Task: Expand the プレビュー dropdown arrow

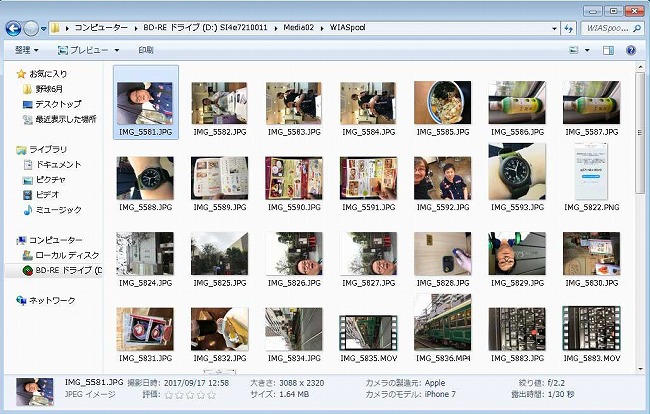Action: 116,49
